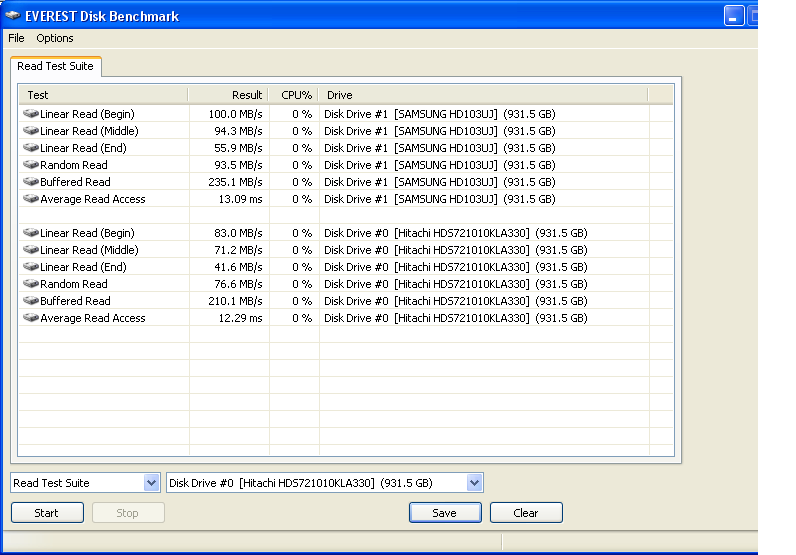The image size is (796, 555).
Task: Click Hitachi drive text in the 12.29 ms row
Action: pyautogui.click(x=456, y=318)
